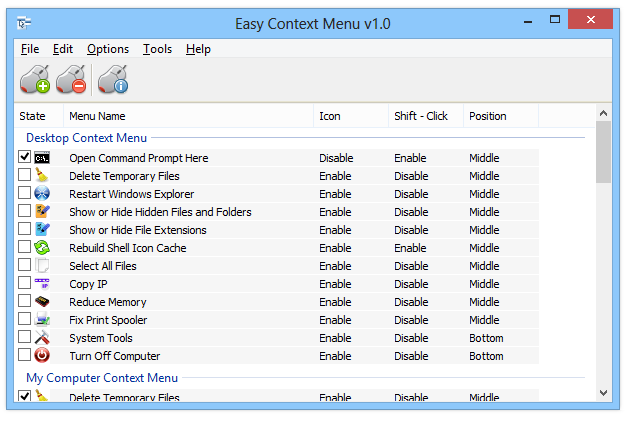Uncheck Open Command Prompt Here checkbox
Image resolution: width=627 pixels, height=425 pixels.
pyautogui.click(x=24, y=156)
